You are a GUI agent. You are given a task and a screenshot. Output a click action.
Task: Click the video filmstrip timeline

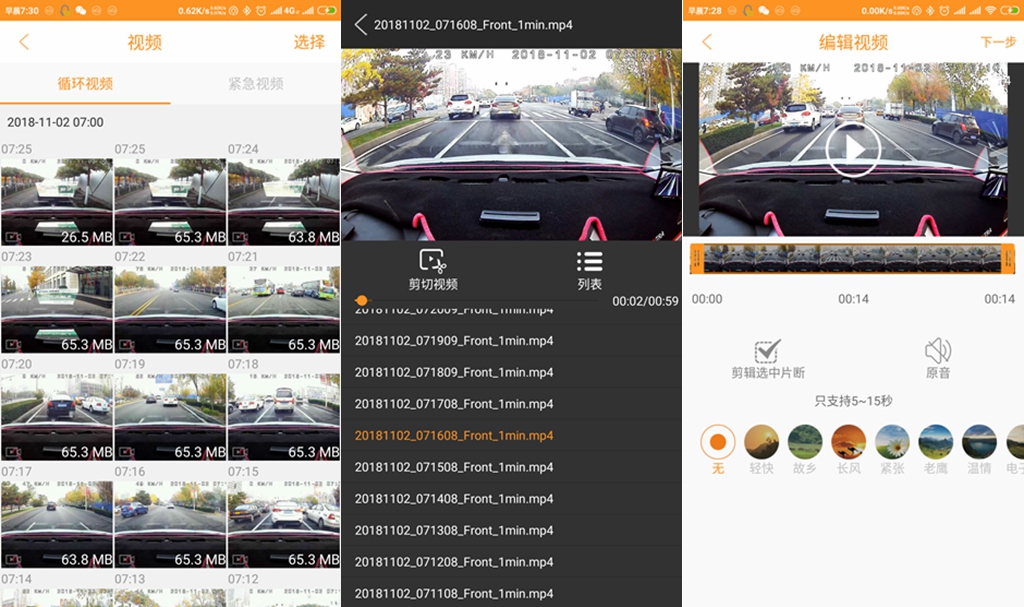tap(852, 259)
